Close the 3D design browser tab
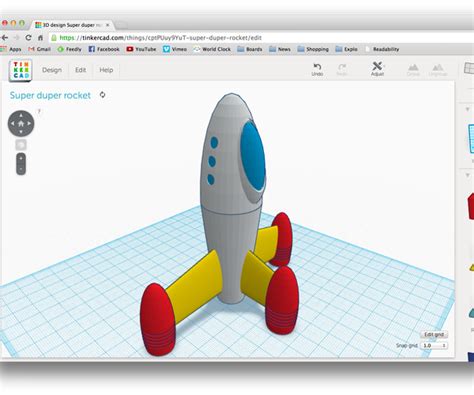 (108, 25)
